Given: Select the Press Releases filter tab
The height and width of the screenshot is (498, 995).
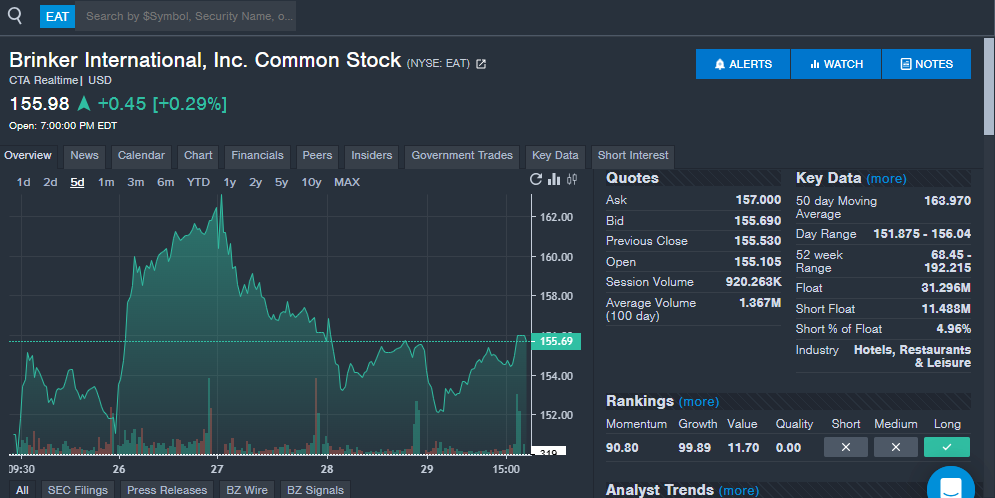Looking at the screenshot, I should [x=167, y=490].
